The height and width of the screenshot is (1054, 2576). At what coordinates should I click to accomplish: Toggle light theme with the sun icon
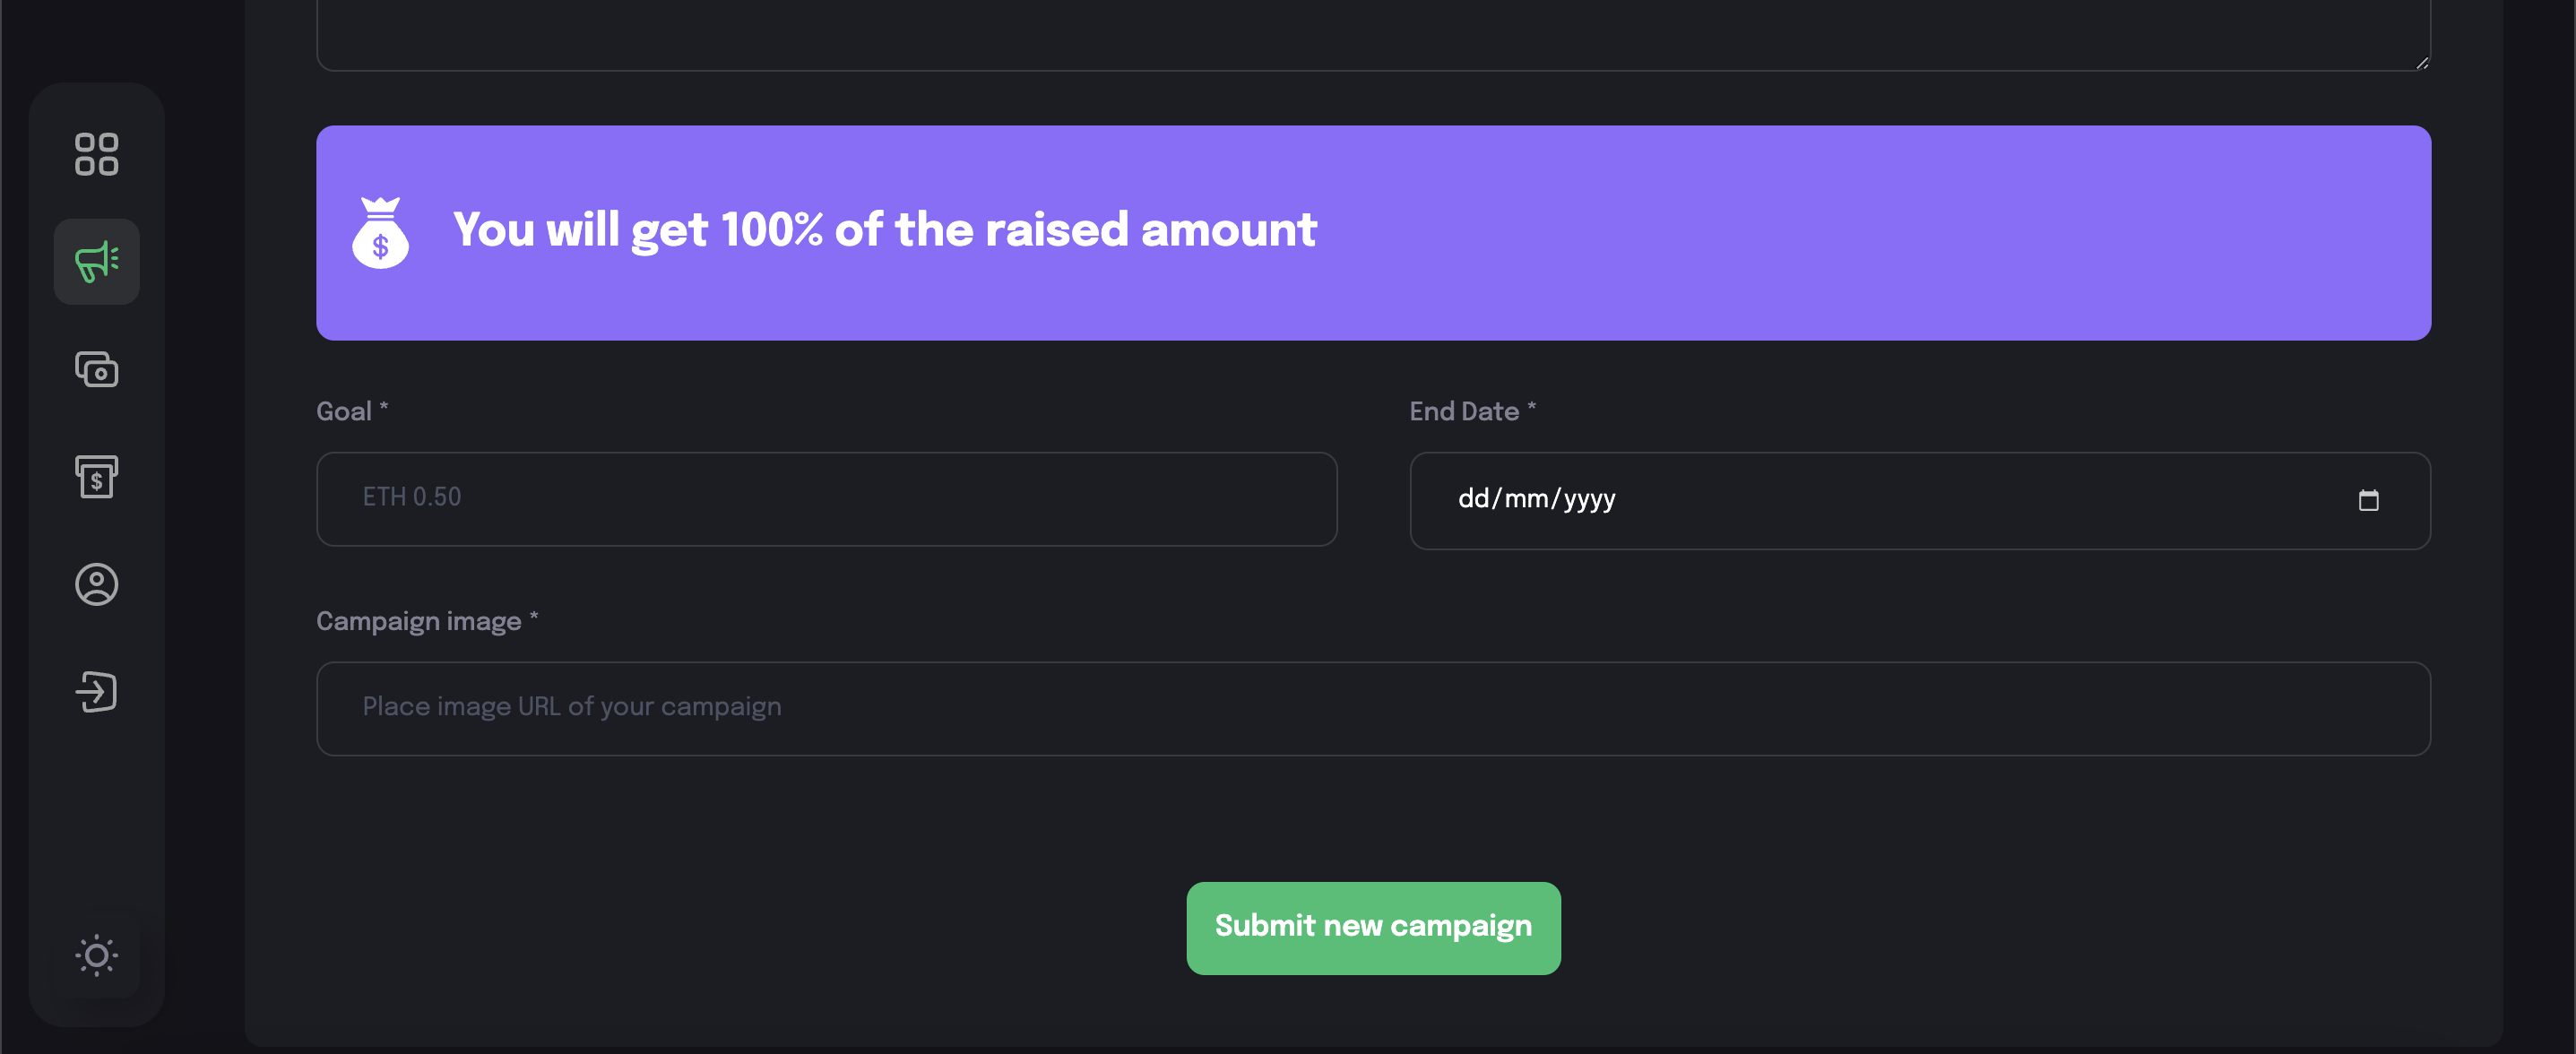[96, 956]
